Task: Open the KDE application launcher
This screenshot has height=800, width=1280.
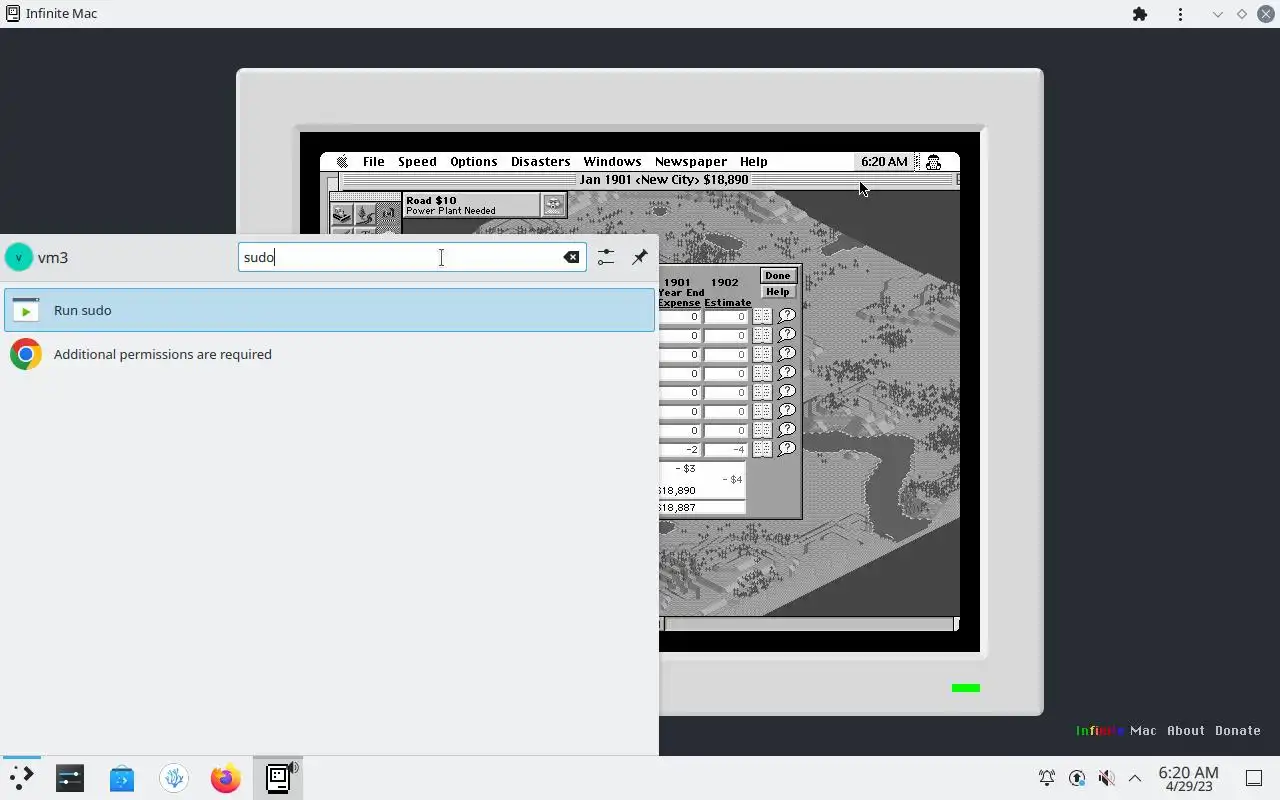Action: coord(21,778)
